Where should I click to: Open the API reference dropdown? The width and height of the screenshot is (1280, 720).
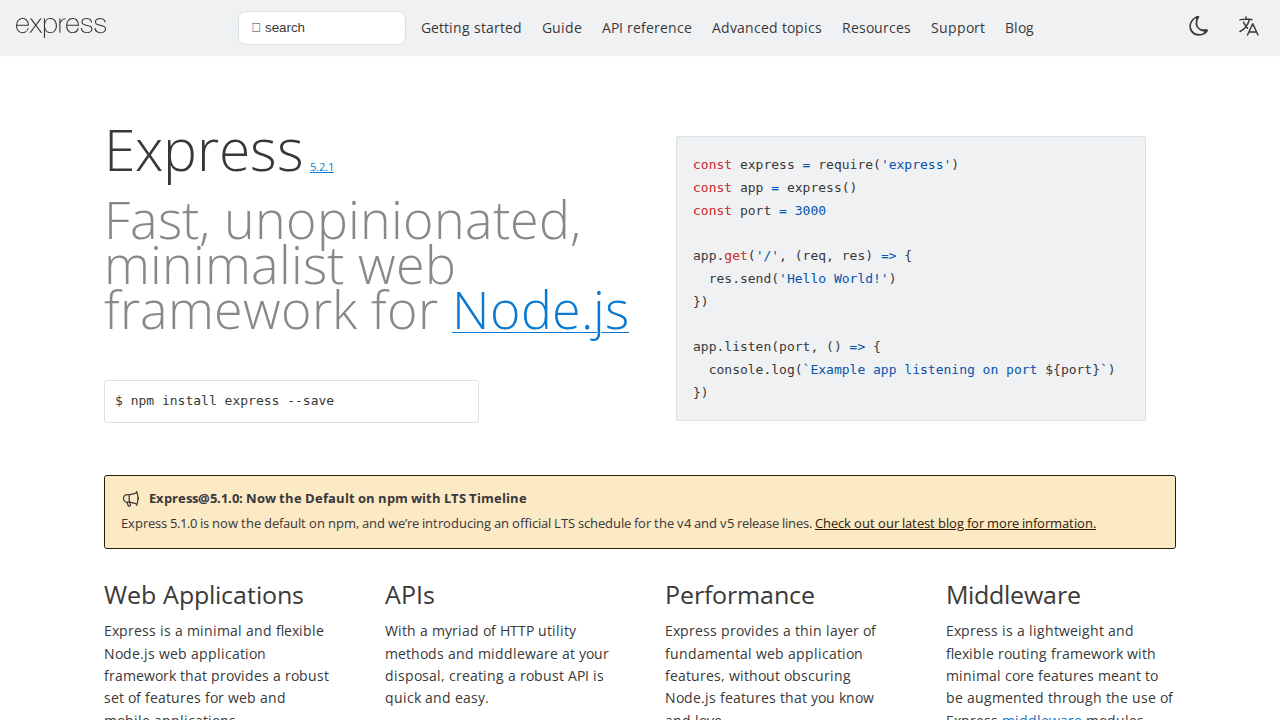tap(646, 28)
